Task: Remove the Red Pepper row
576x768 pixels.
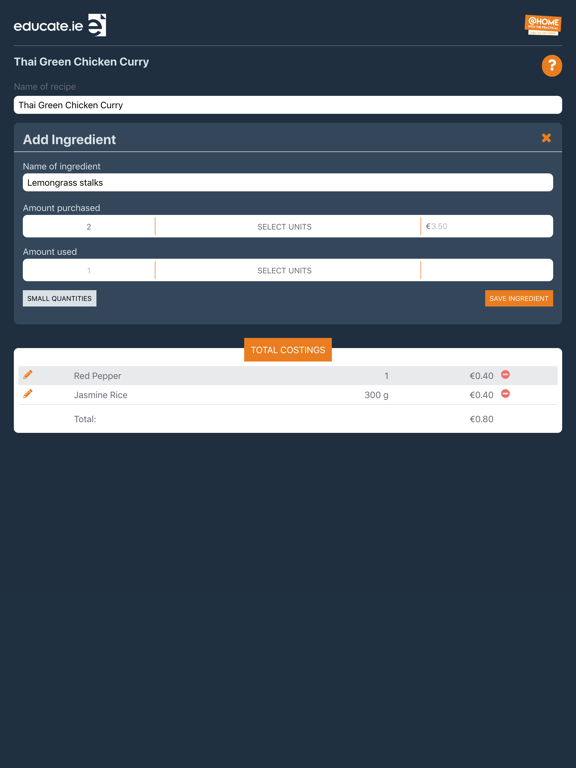Action: (505, 375)
